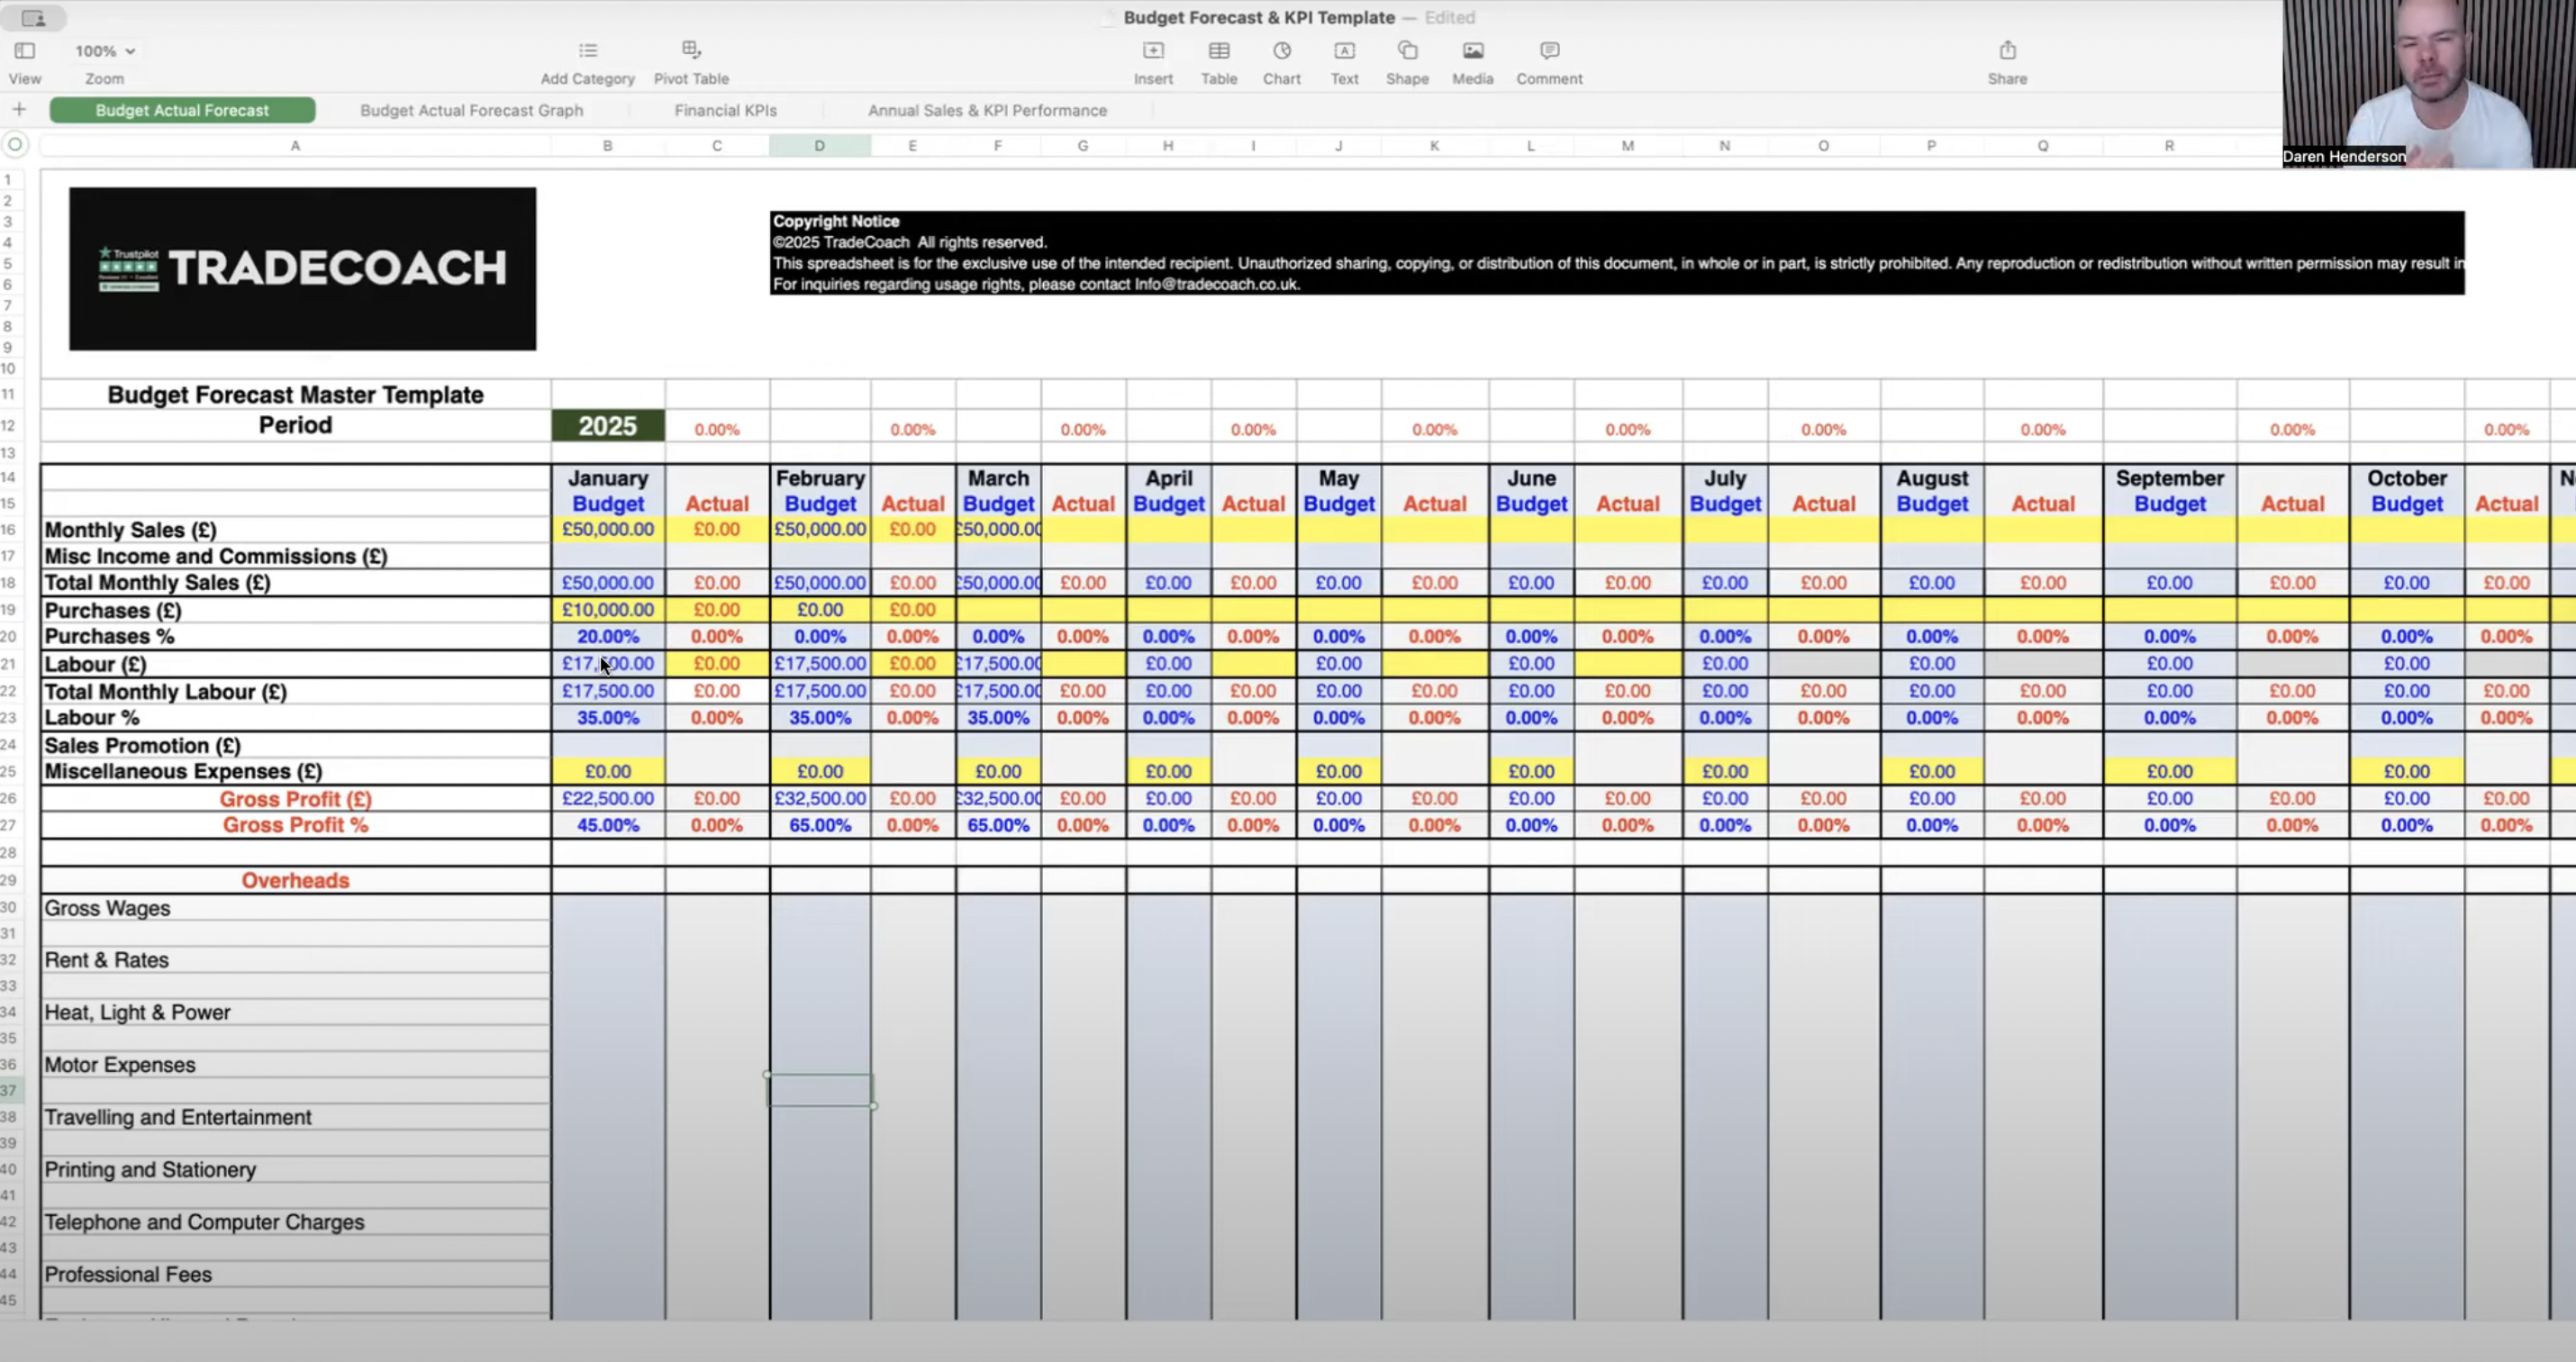
Task: Click the Insert toolbar icon
Action: (1153, 51)
